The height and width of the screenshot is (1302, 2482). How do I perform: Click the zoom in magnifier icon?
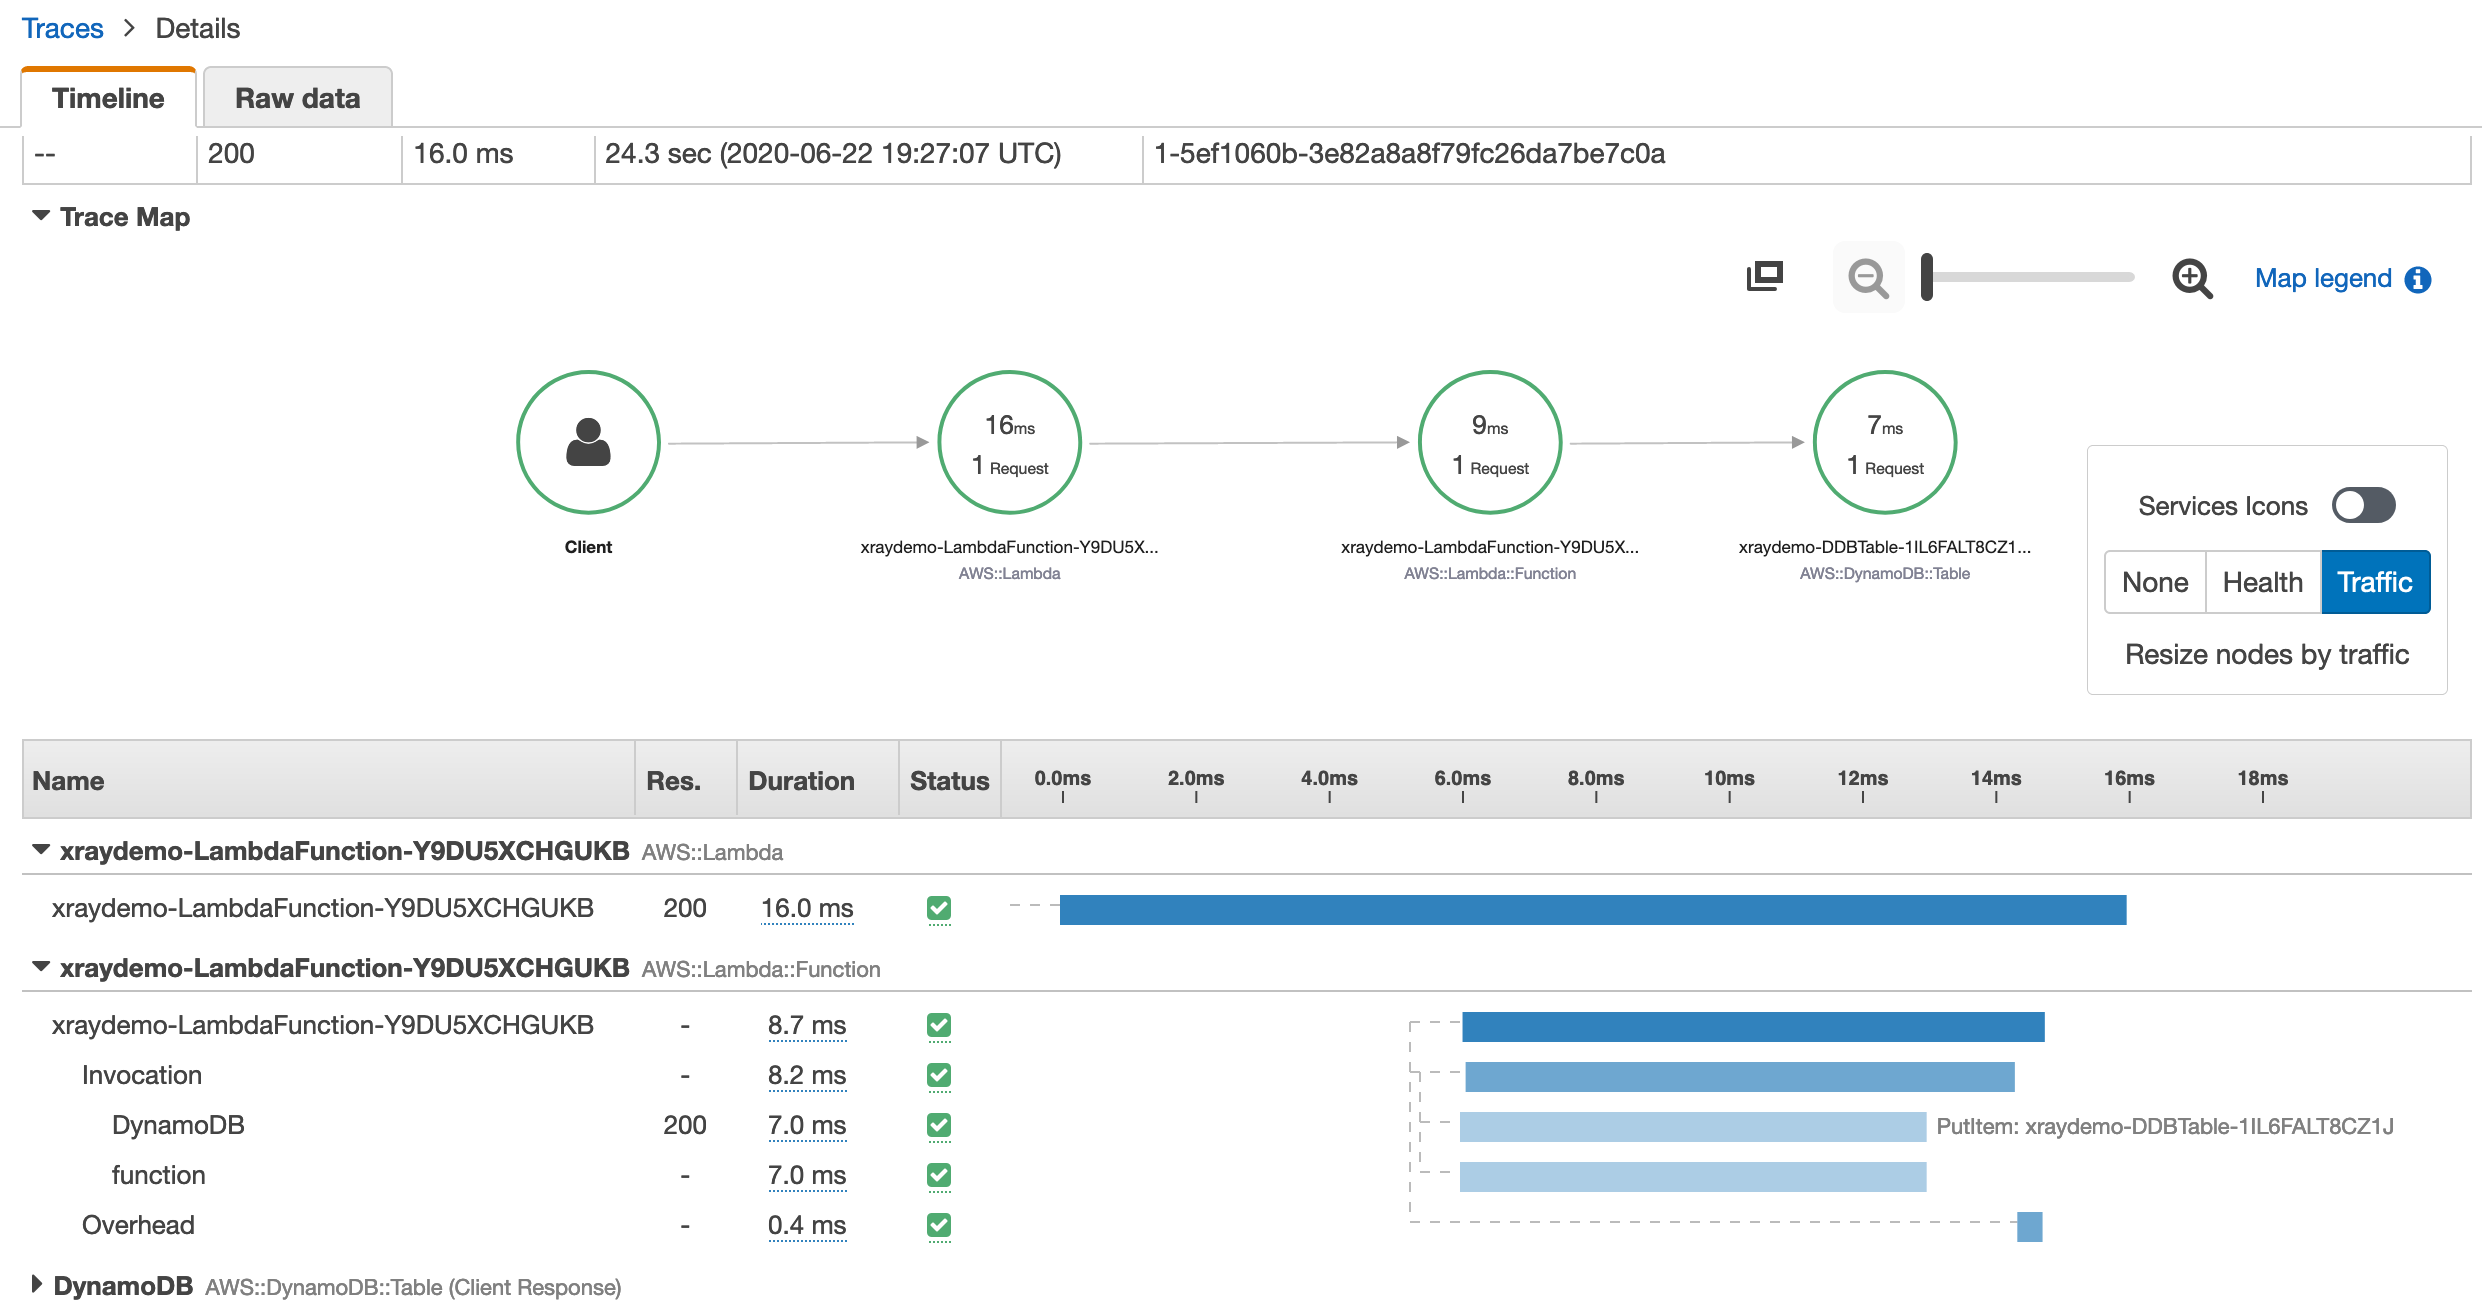click(2191, 278)
